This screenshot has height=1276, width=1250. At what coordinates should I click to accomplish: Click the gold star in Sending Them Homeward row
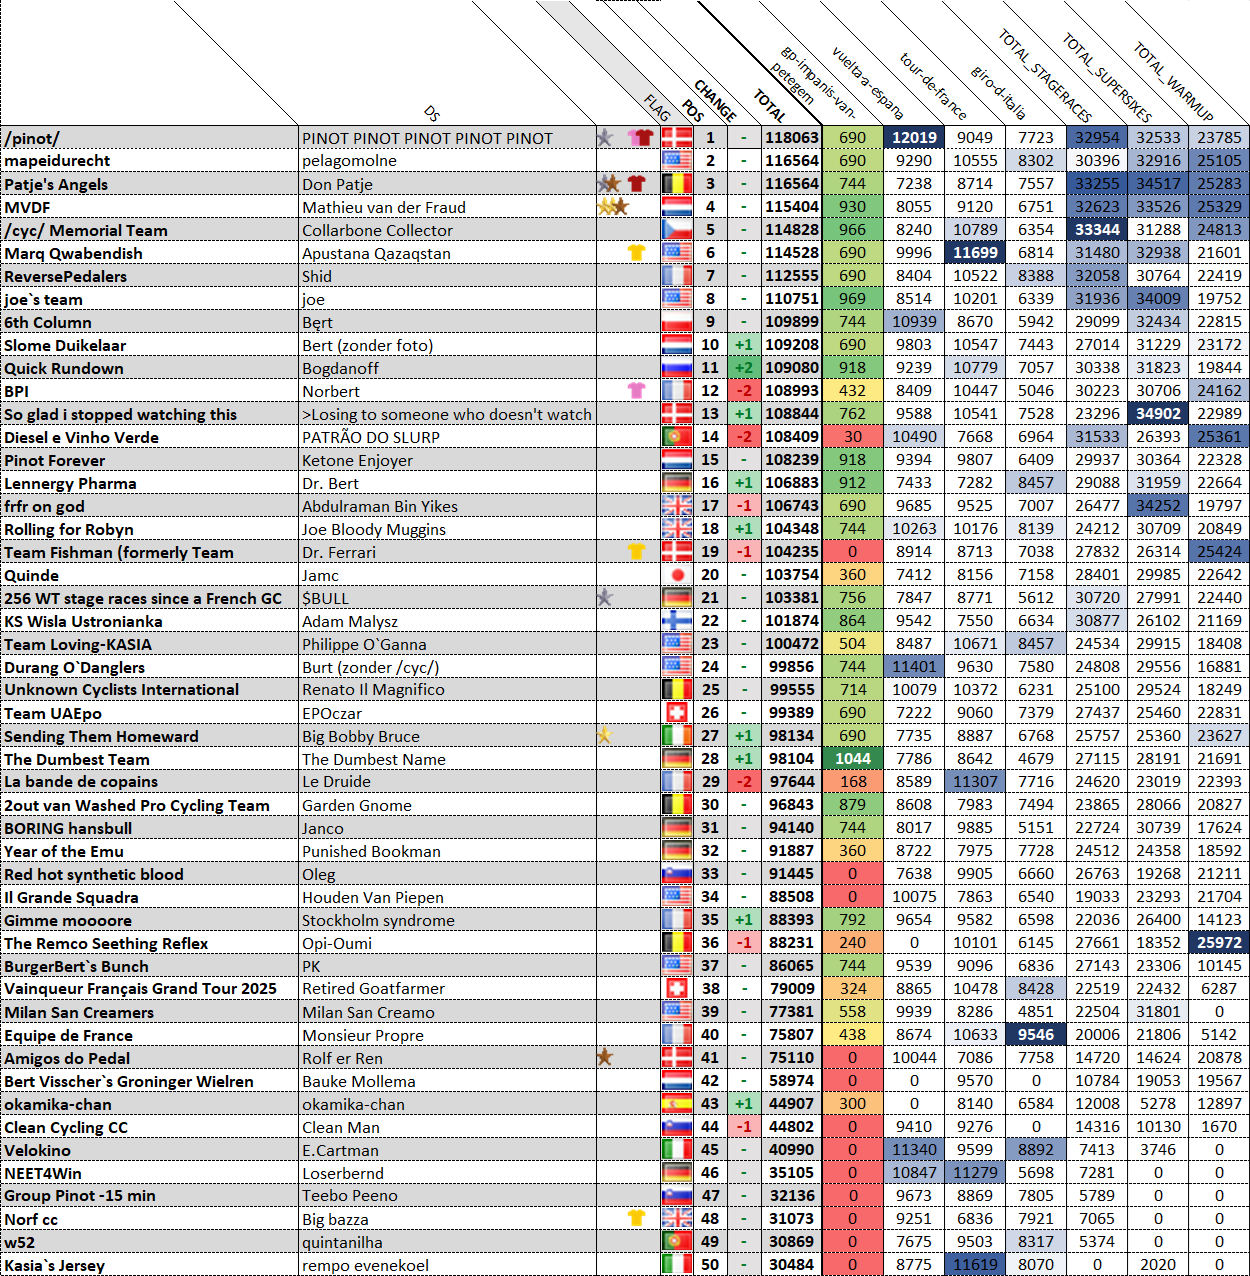[x=604, y=735]
